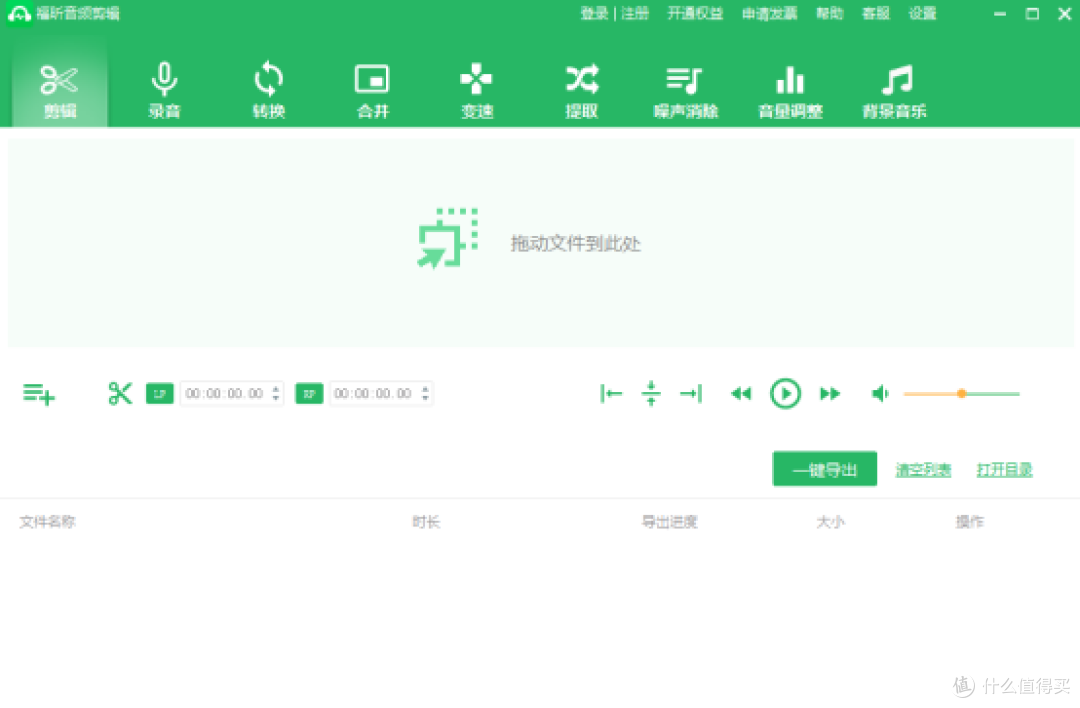The height and width of the screenshot is (708, 1080).
Task: Click the 清空列表 clear list link
Action: coord(923,470)
